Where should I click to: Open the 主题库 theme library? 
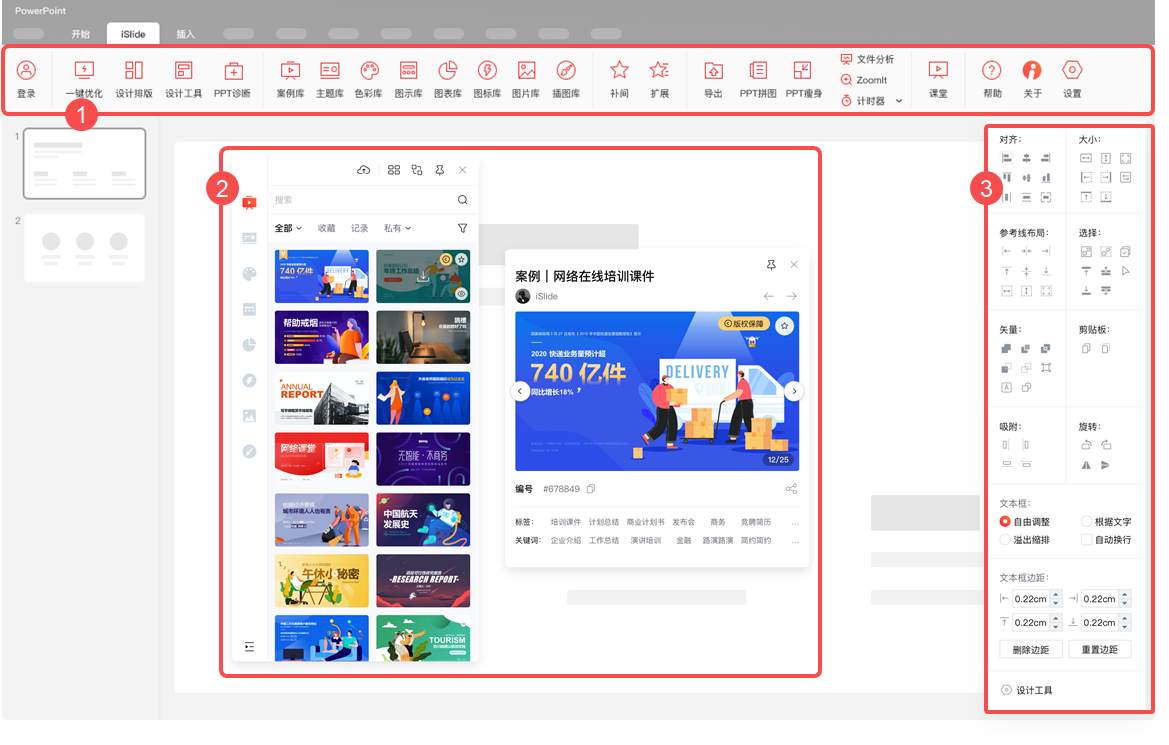330,79
